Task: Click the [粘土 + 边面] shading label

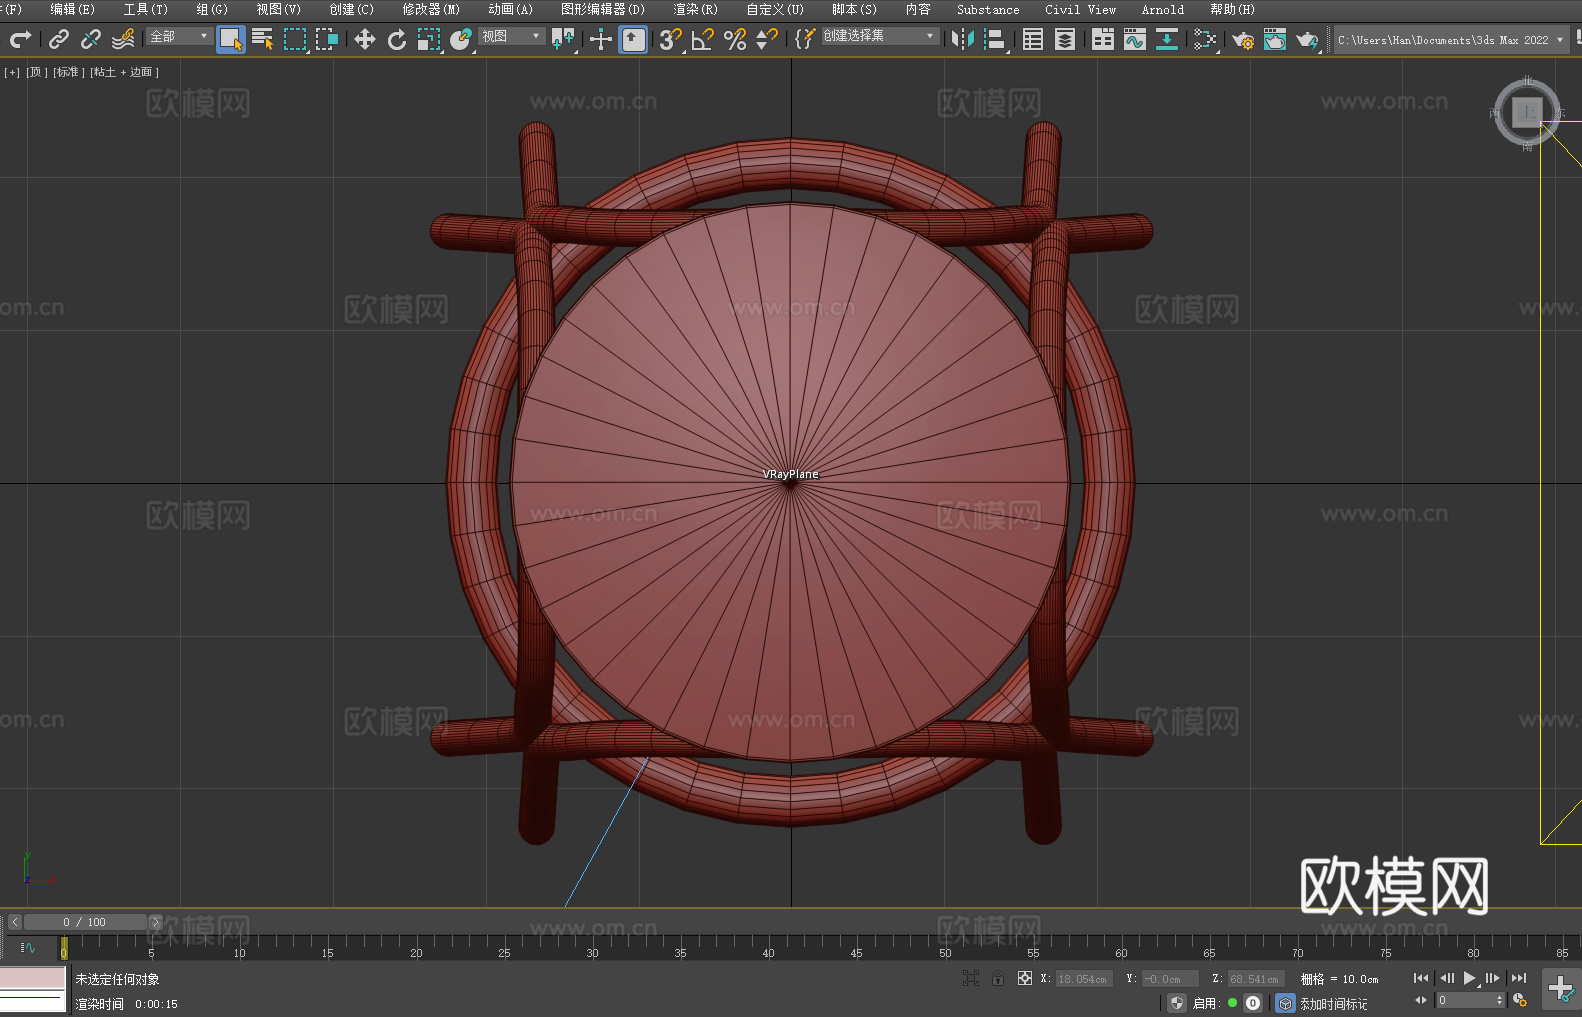Action: point(124,72)
